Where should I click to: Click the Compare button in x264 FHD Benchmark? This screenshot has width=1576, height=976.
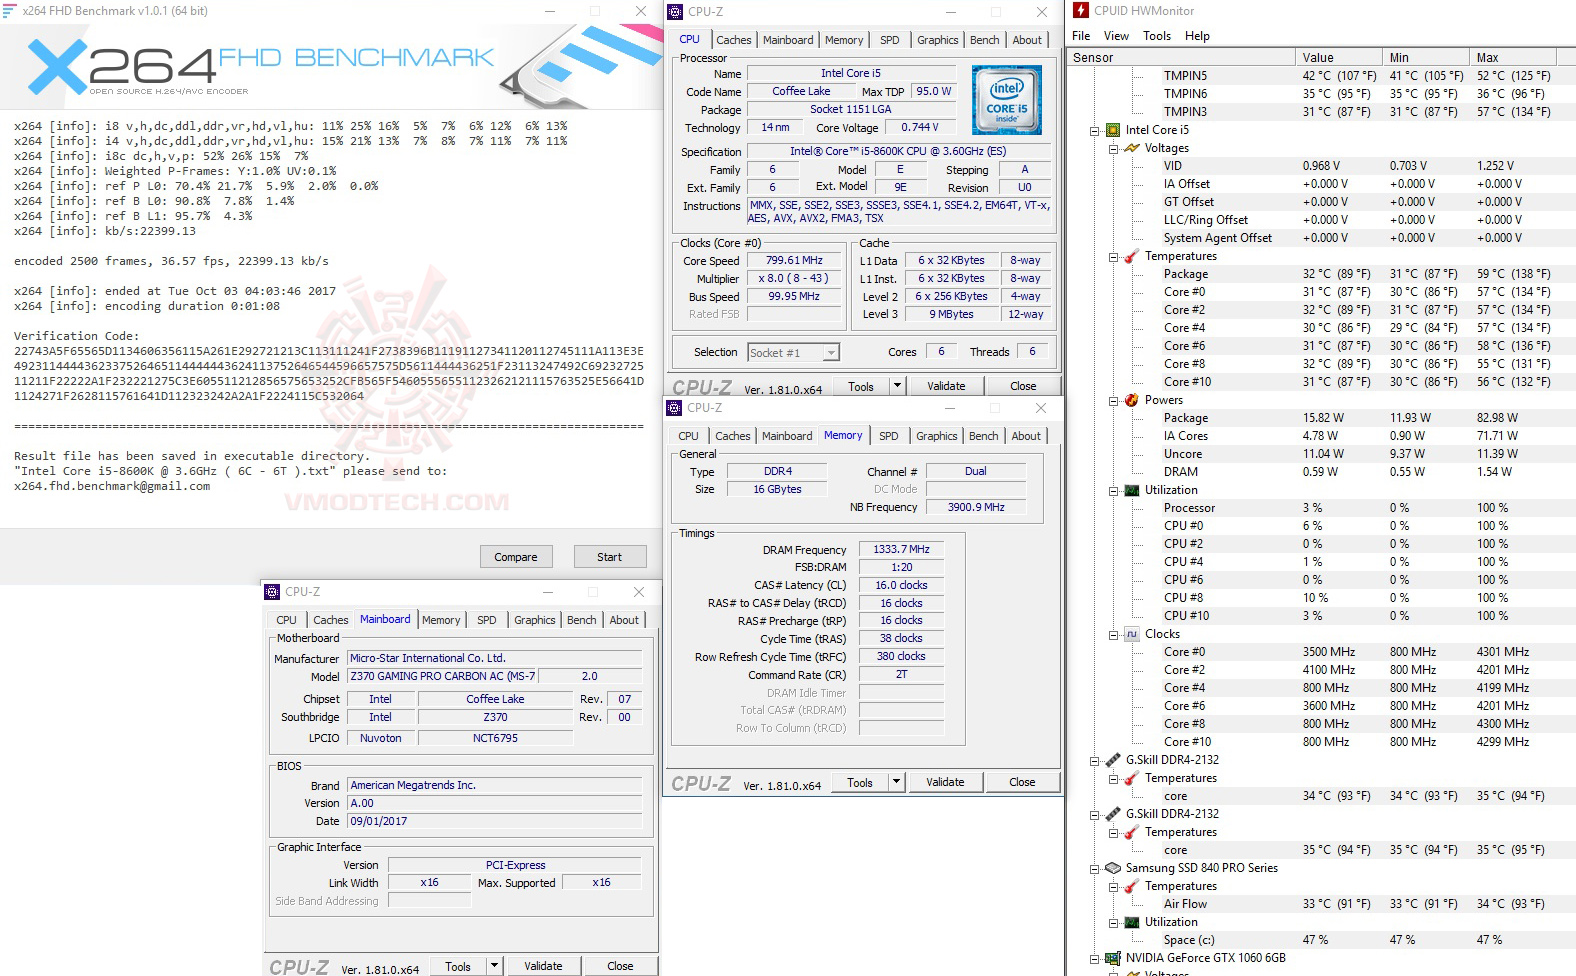click(x=516, y=557)
